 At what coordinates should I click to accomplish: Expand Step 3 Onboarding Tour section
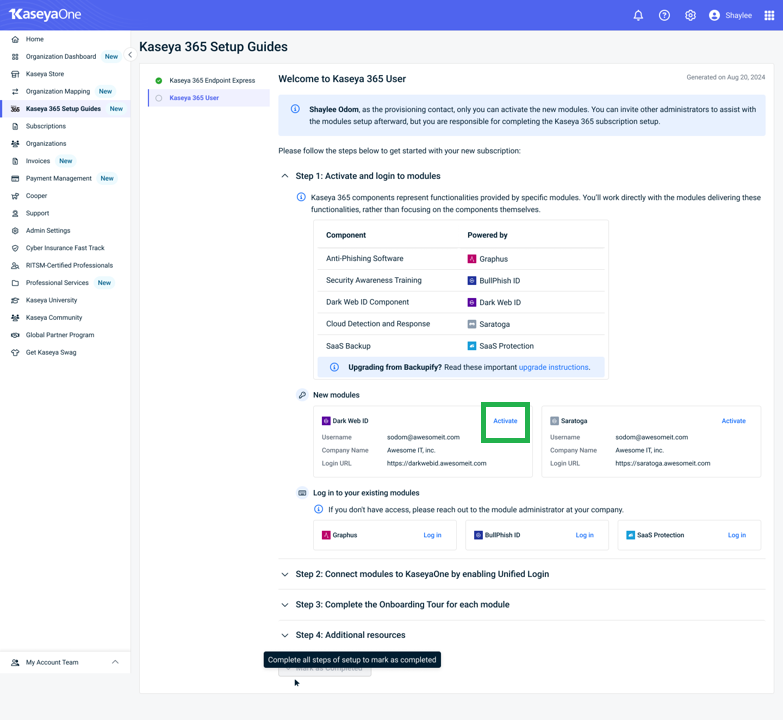(x=285, y=605)
